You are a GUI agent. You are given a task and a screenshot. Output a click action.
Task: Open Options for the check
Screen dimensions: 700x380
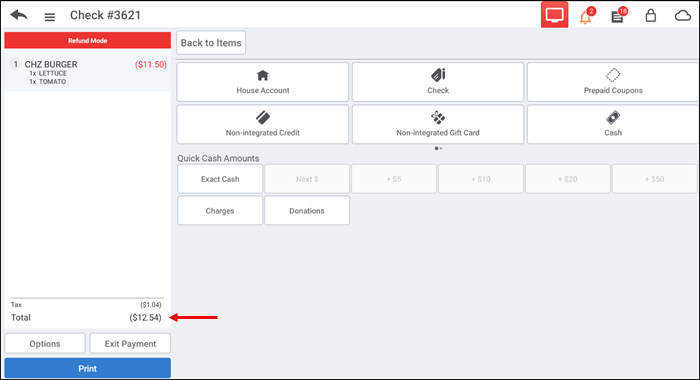(45, 343)
